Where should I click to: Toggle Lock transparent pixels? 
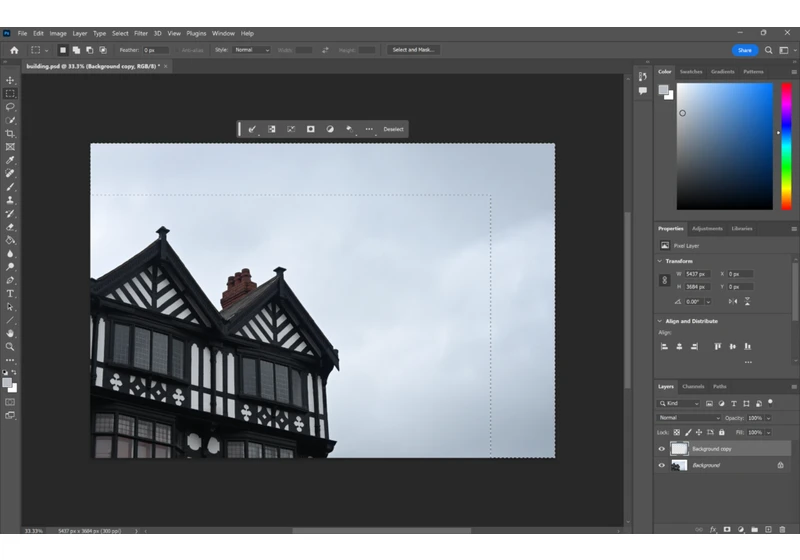click(677, 432)
